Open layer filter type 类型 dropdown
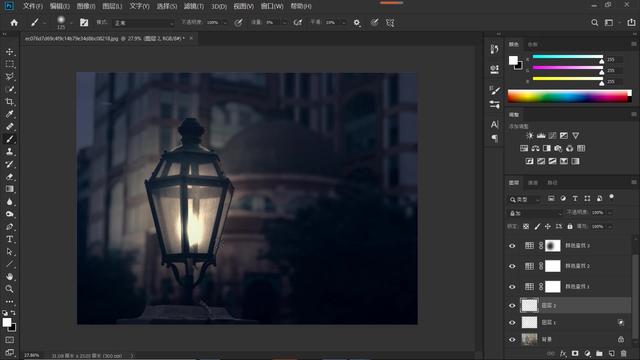640x360 pixels. 524,199
